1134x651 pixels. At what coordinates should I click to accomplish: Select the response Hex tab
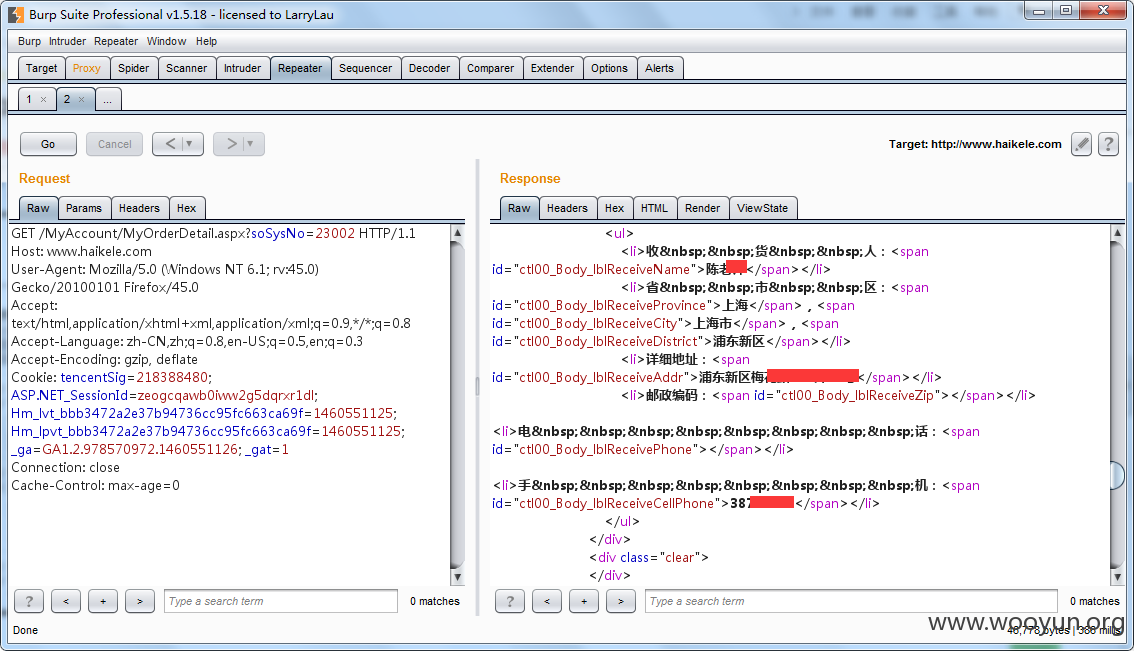pos(615,208)
